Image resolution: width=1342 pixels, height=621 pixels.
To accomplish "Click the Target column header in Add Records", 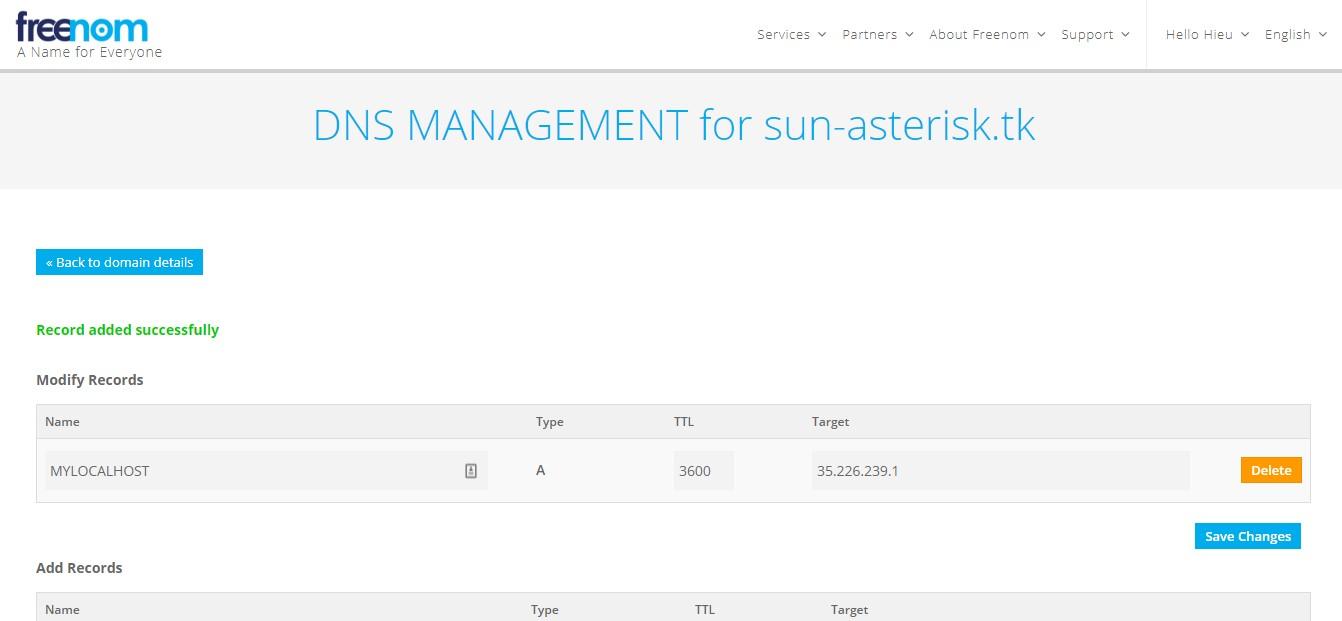I will pyautogui.click(x=849, y=610).
